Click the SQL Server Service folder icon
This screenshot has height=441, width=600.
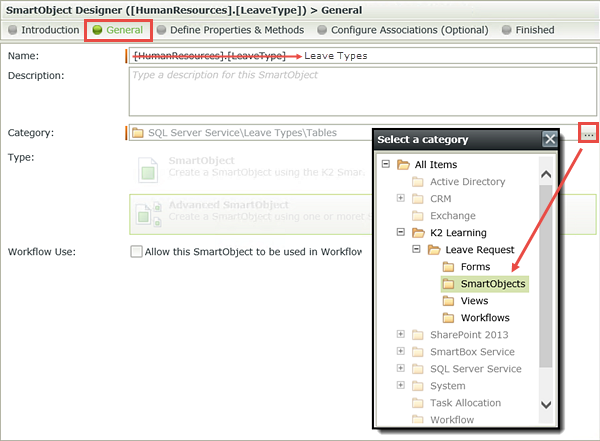click(417, 369)
